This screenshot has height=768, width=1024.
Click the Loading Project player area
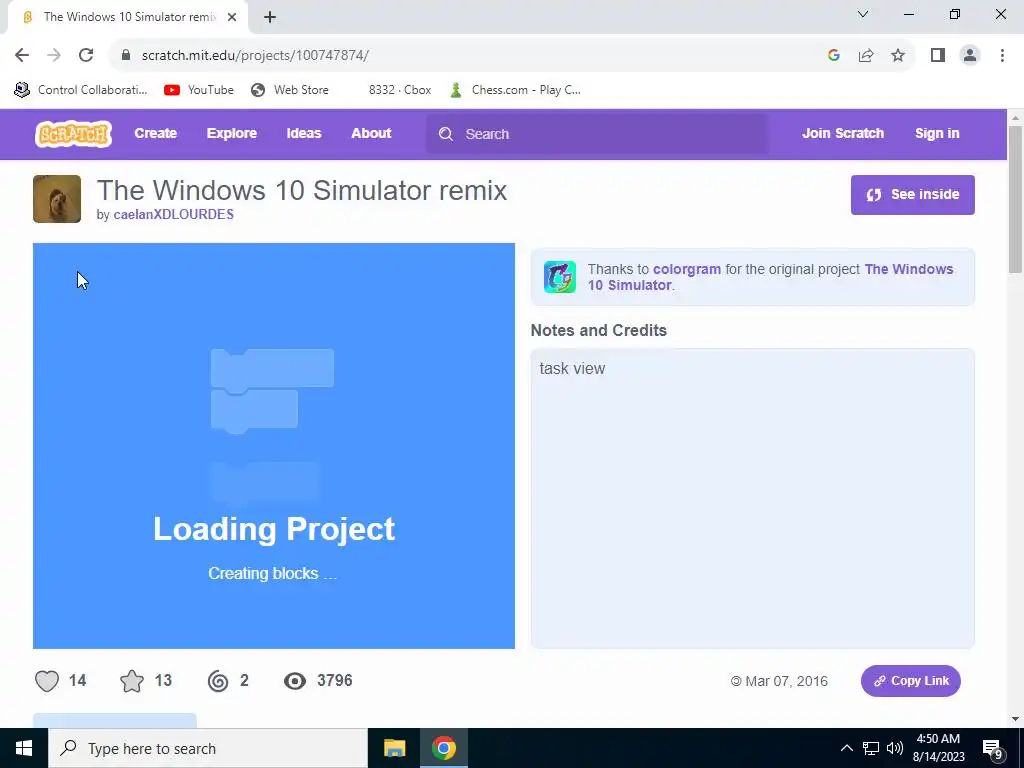point(274,446)
